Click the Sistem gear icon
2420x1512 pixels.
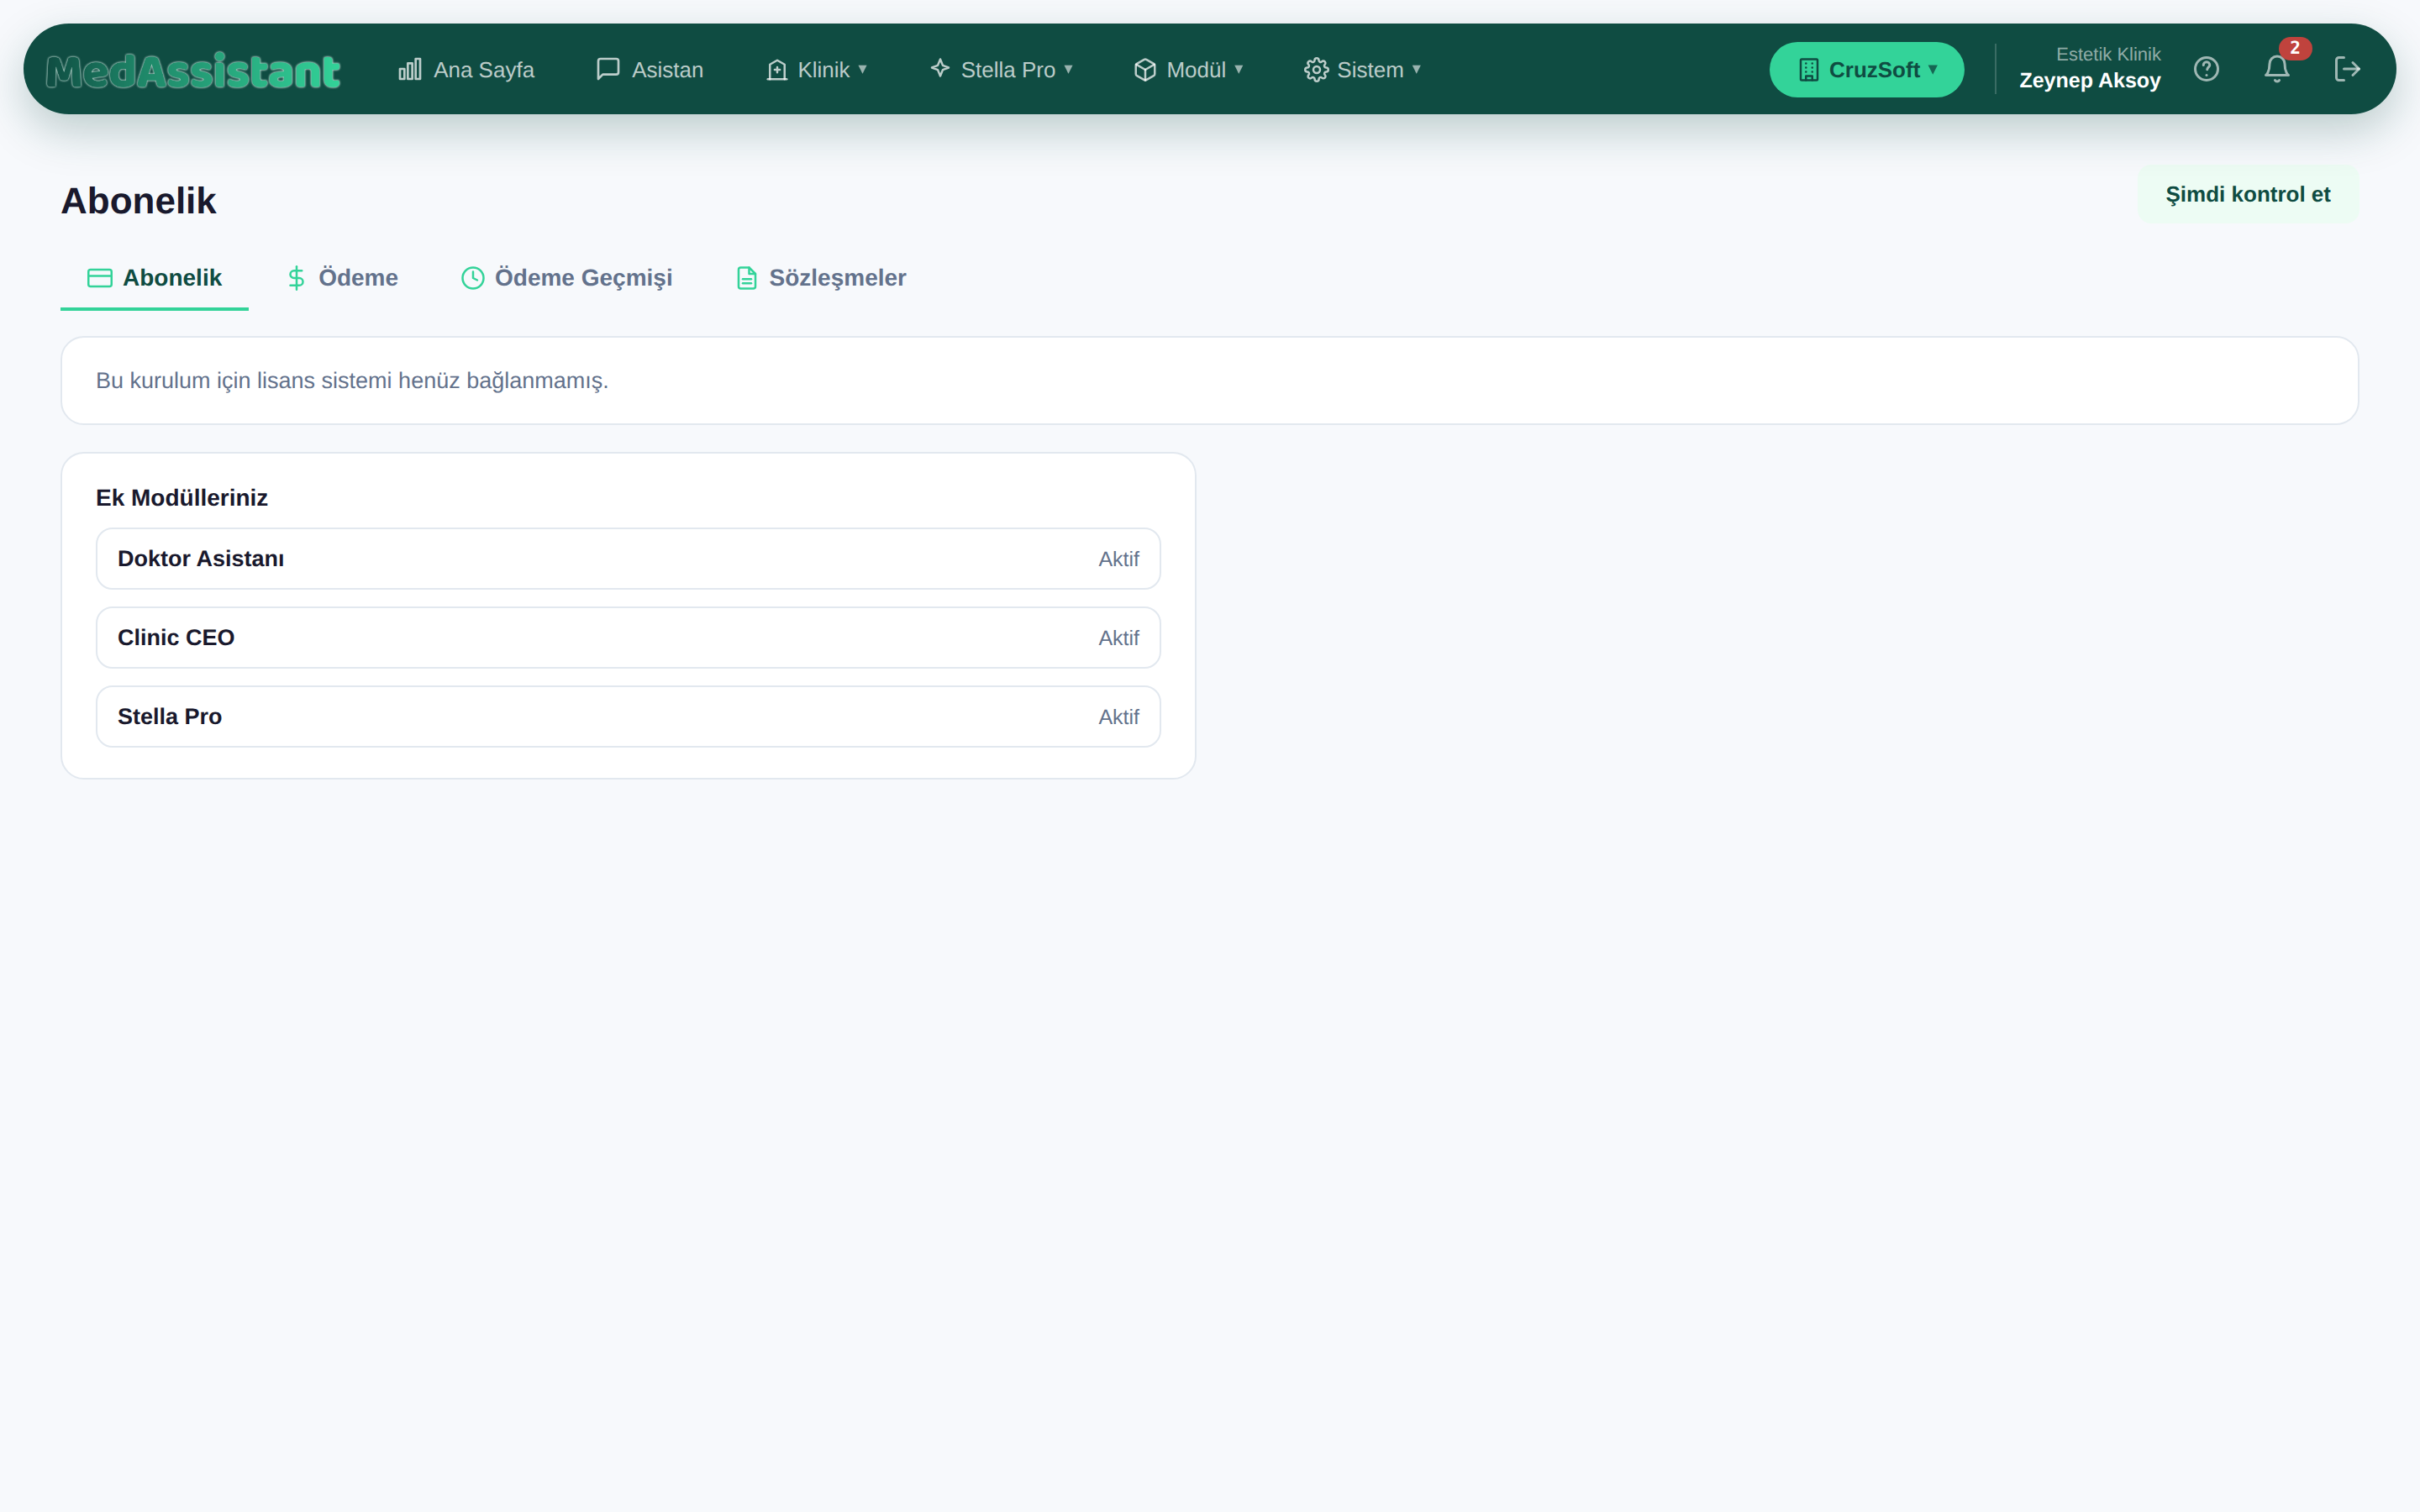click(1316, 69)
